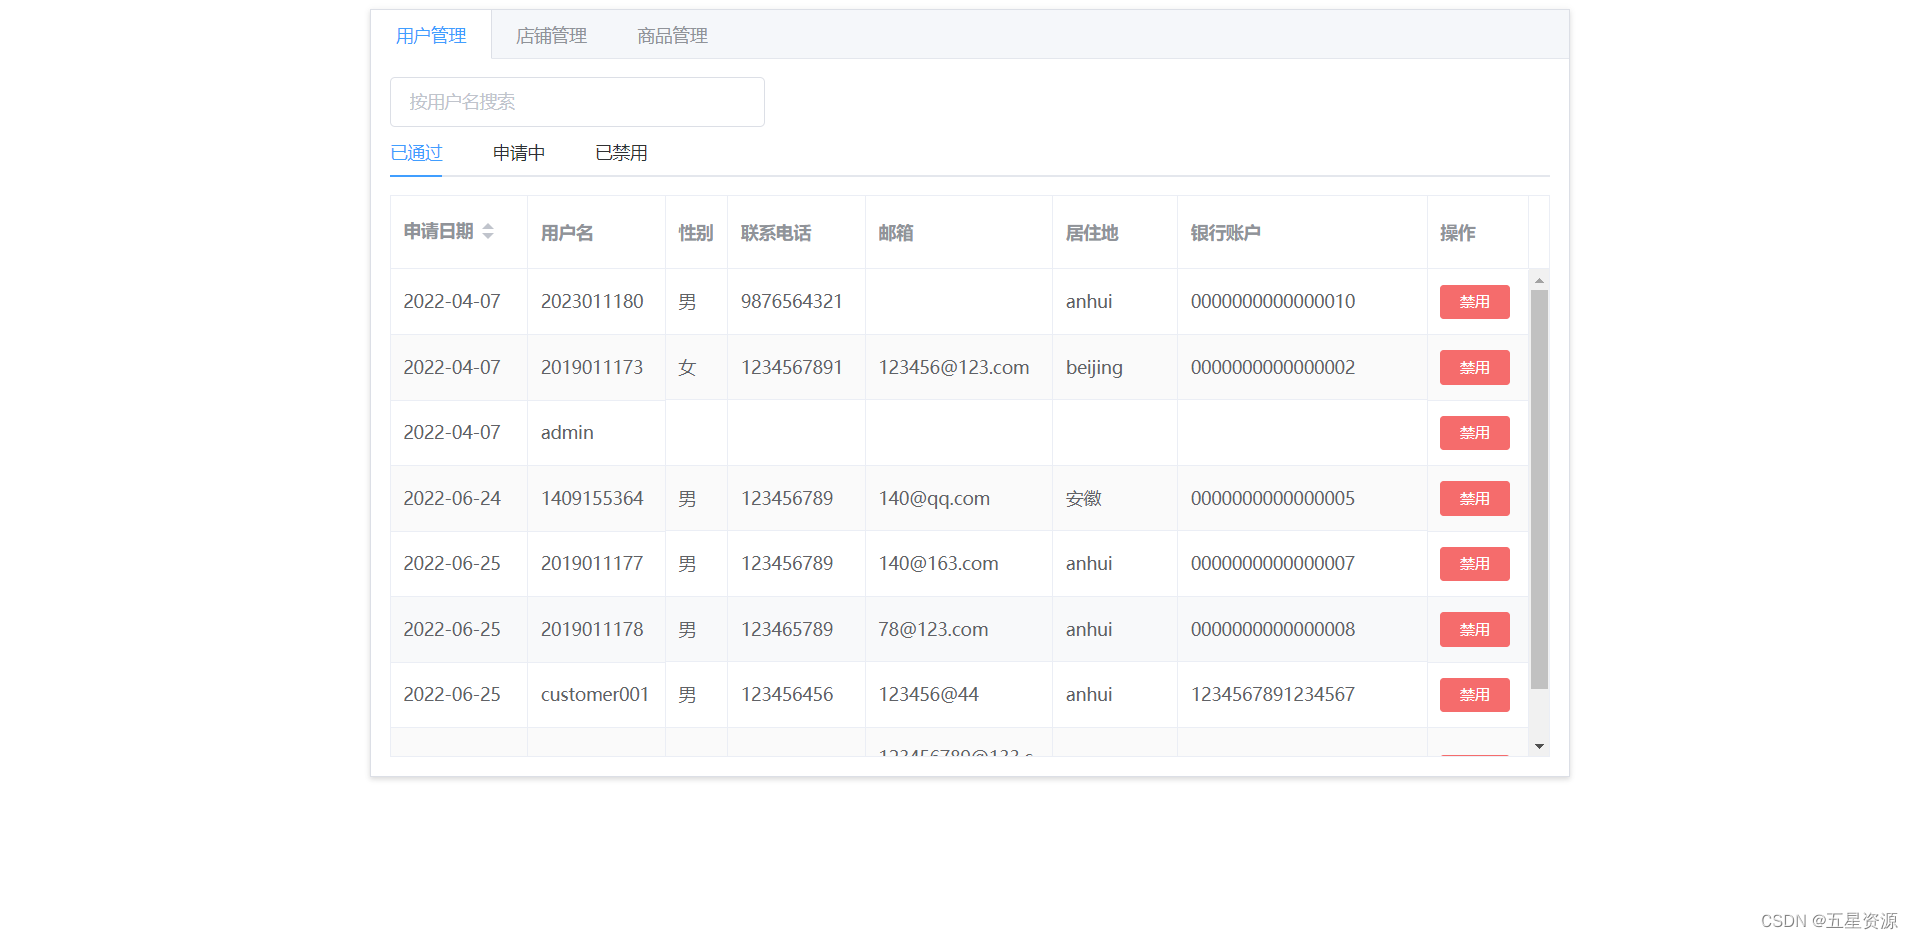Viewport: 1913px width, 939px height.
Task: Select the 已禁用 filter tab
Action: click(x=620, y=152)
